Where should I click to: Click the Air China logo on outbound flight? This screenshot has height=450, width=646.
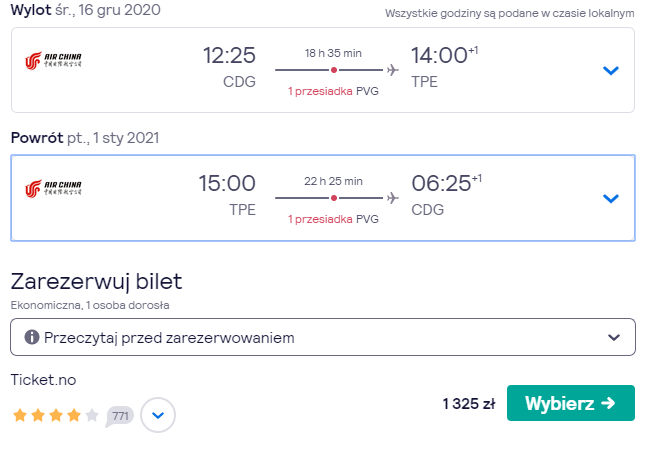pos(53,61)
